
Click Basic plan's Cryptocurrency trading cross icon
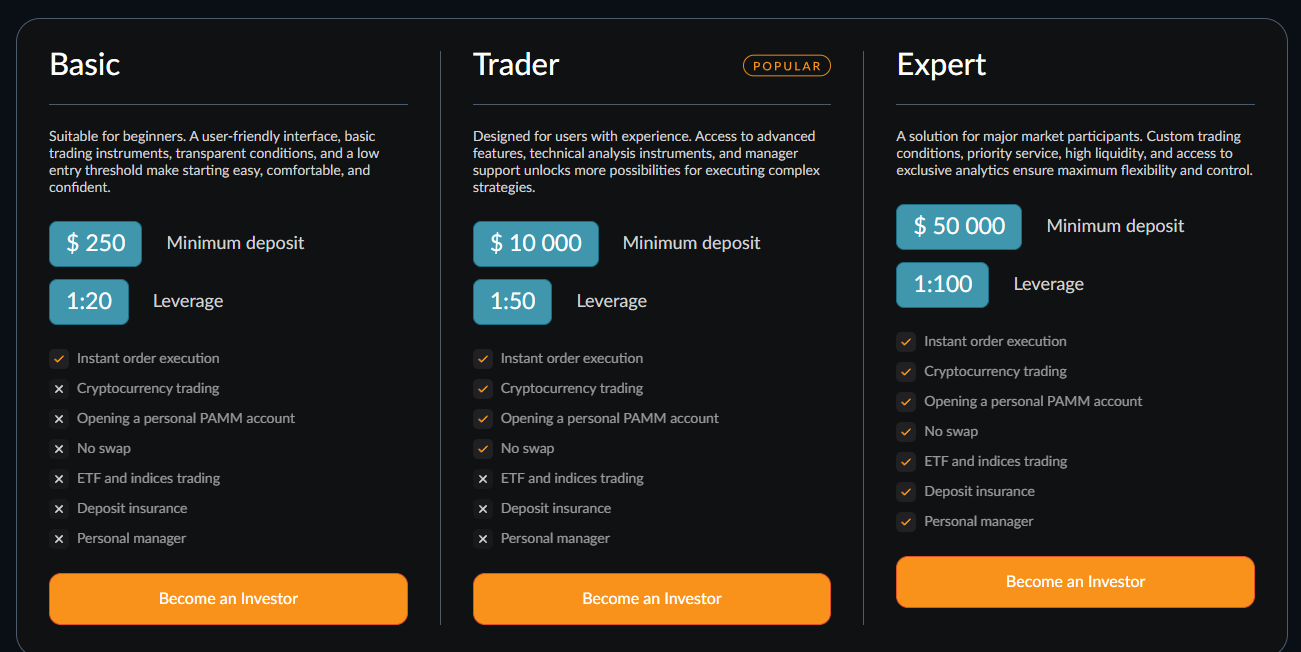click(59, 388)
